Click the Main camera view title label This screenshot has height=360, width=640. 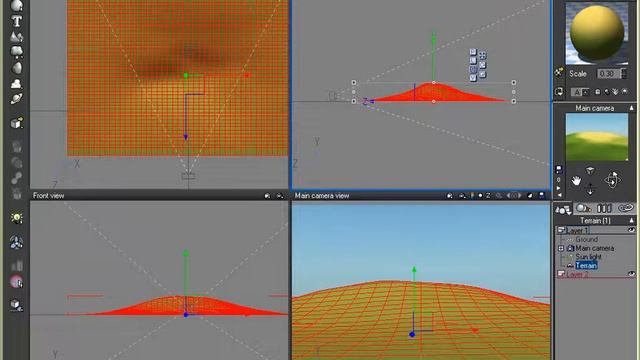(322, 196)
